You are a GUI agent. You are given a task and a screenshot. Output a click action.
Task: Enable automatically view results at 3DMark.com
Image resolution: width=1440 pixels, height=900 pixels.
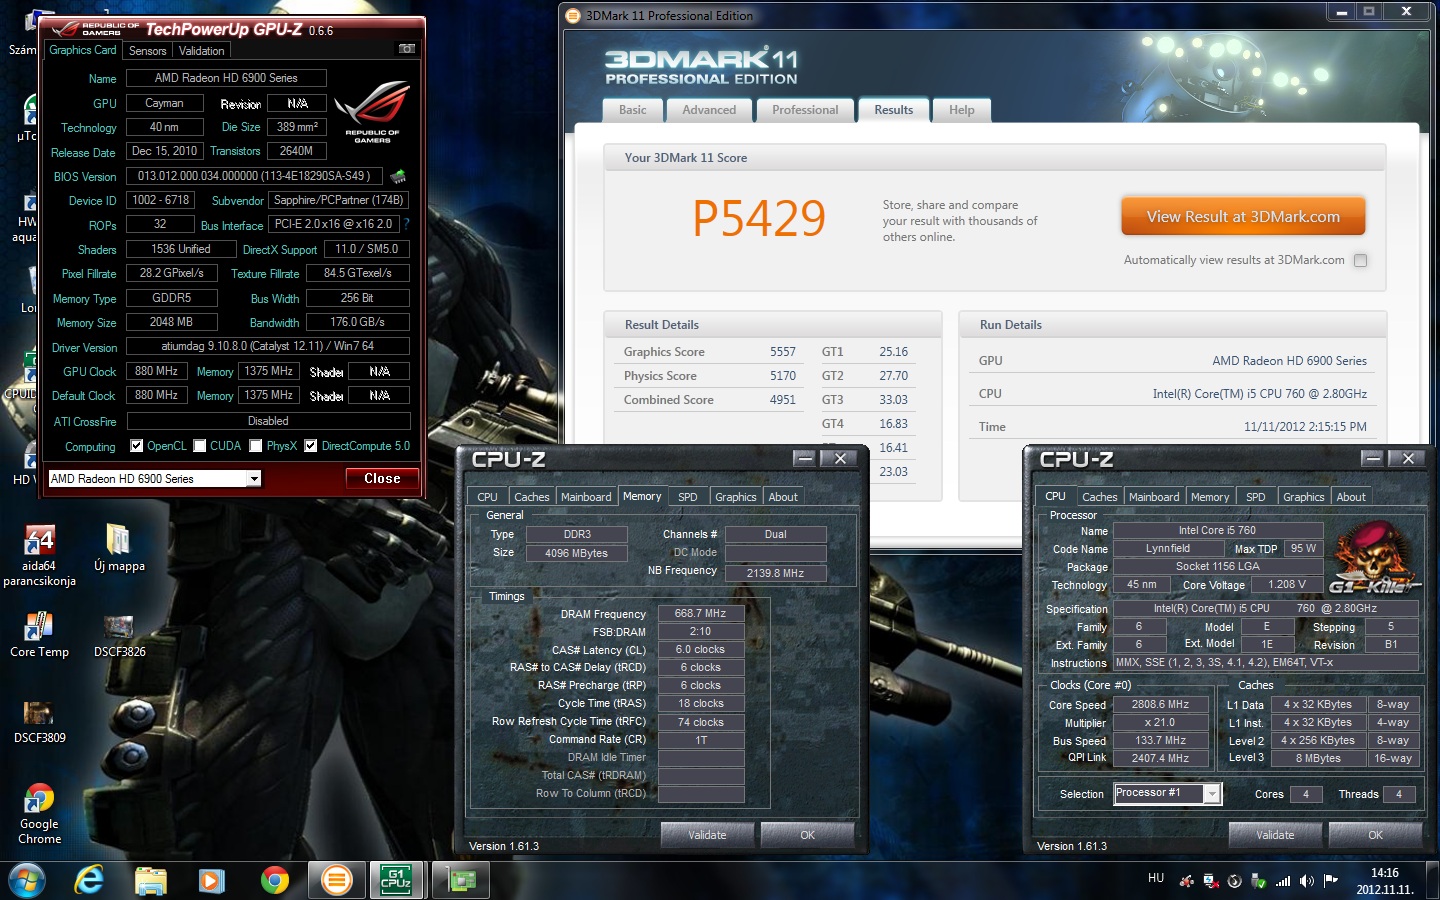click(x=1360, y=260)
